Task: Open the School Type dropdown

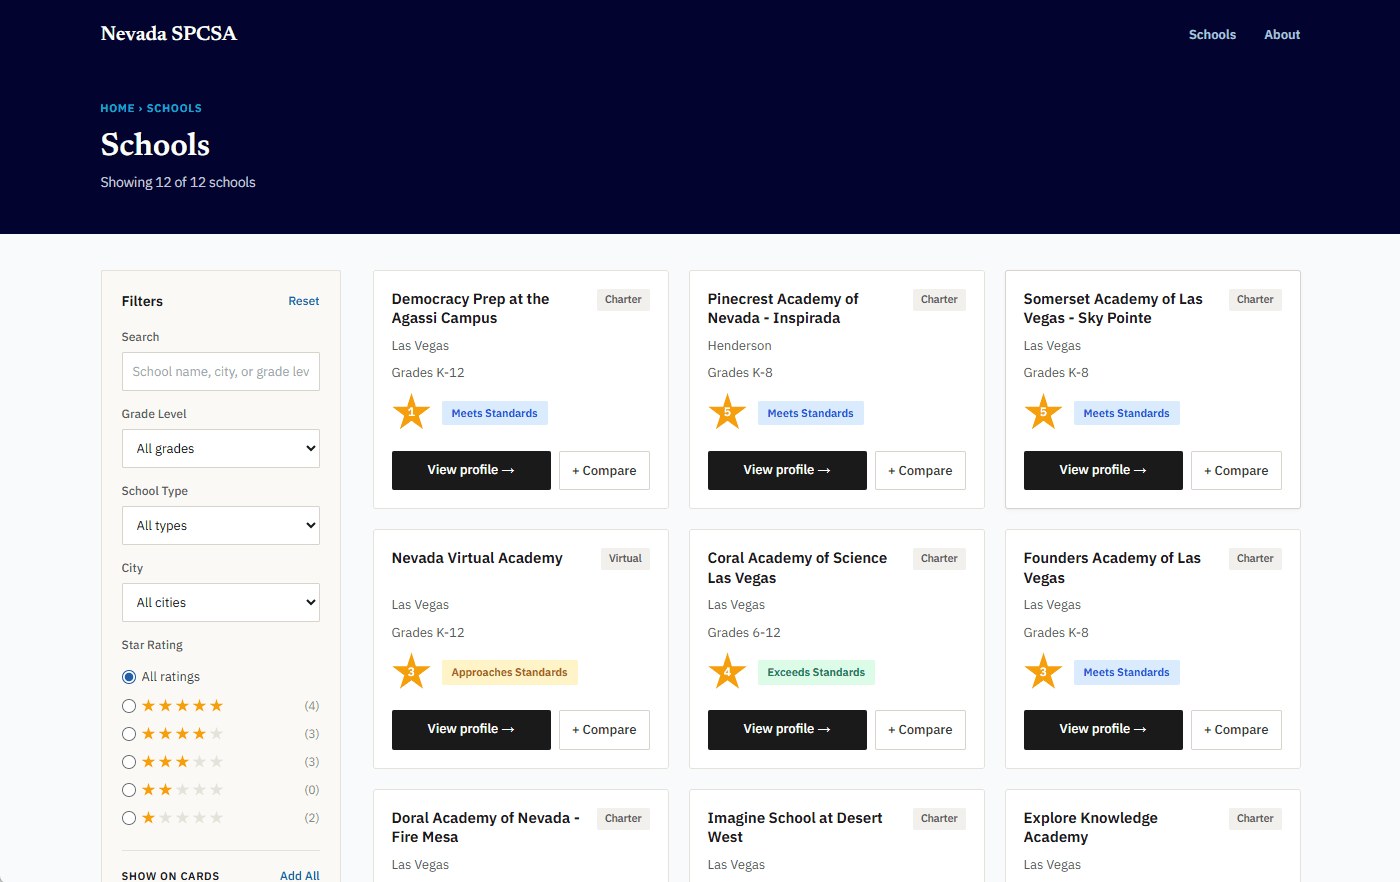Action: click(221, 526)
